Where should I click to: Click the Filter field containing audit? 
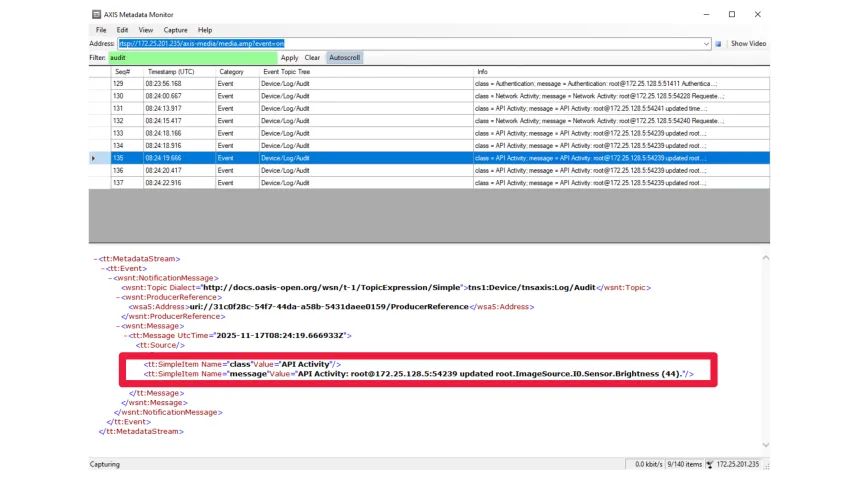(193, 58)
